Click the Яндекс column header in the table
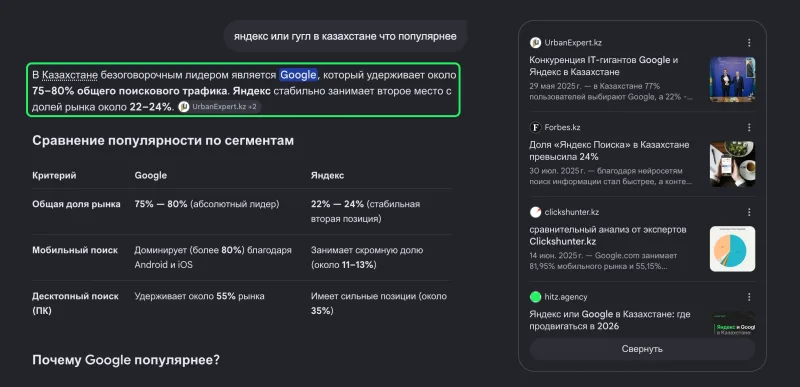This screenshot has width=800, height=387. click(x=327, y=175)
